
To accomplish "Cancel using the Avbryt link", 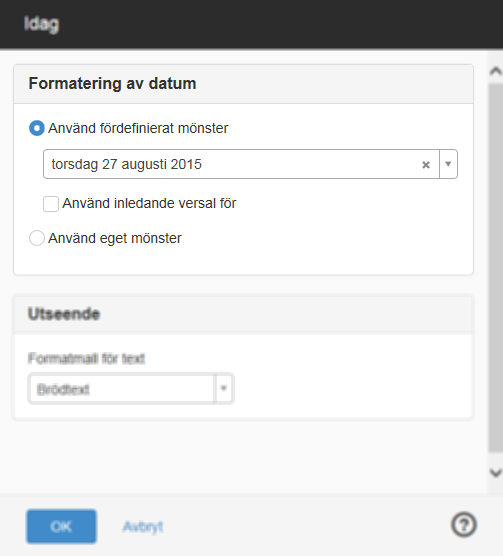I will pos(143,527).
